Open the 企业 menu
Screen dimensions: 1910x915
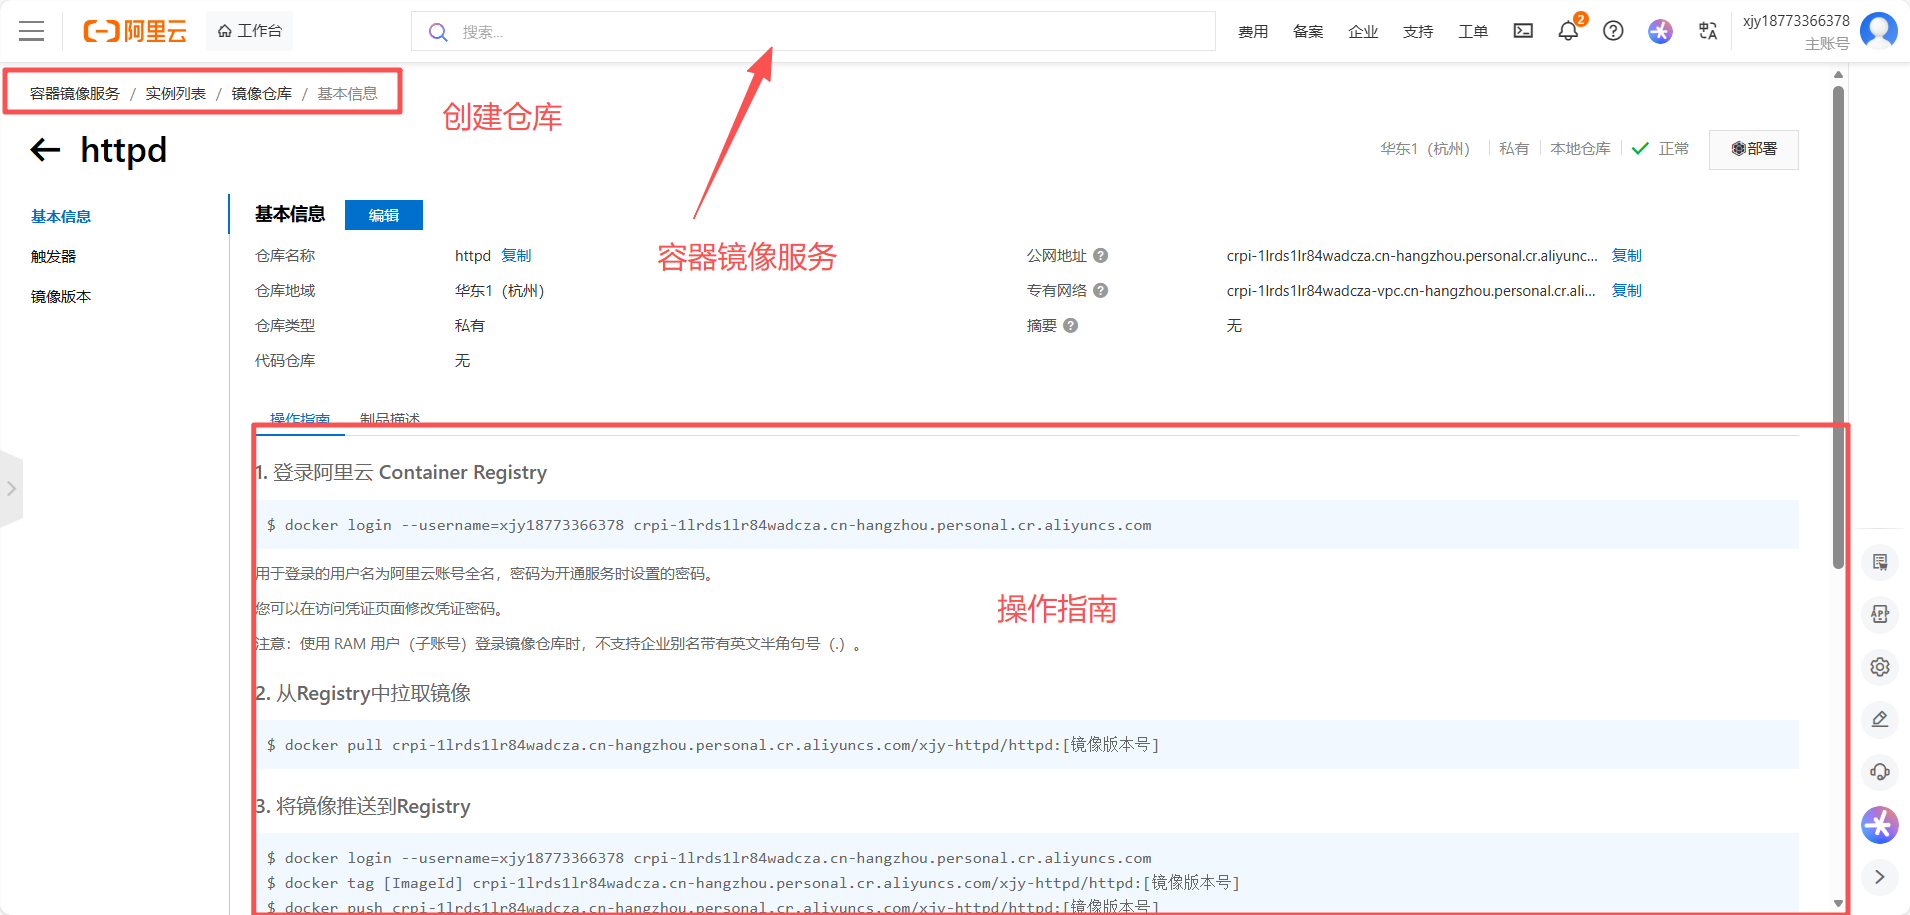[1363, 32]
